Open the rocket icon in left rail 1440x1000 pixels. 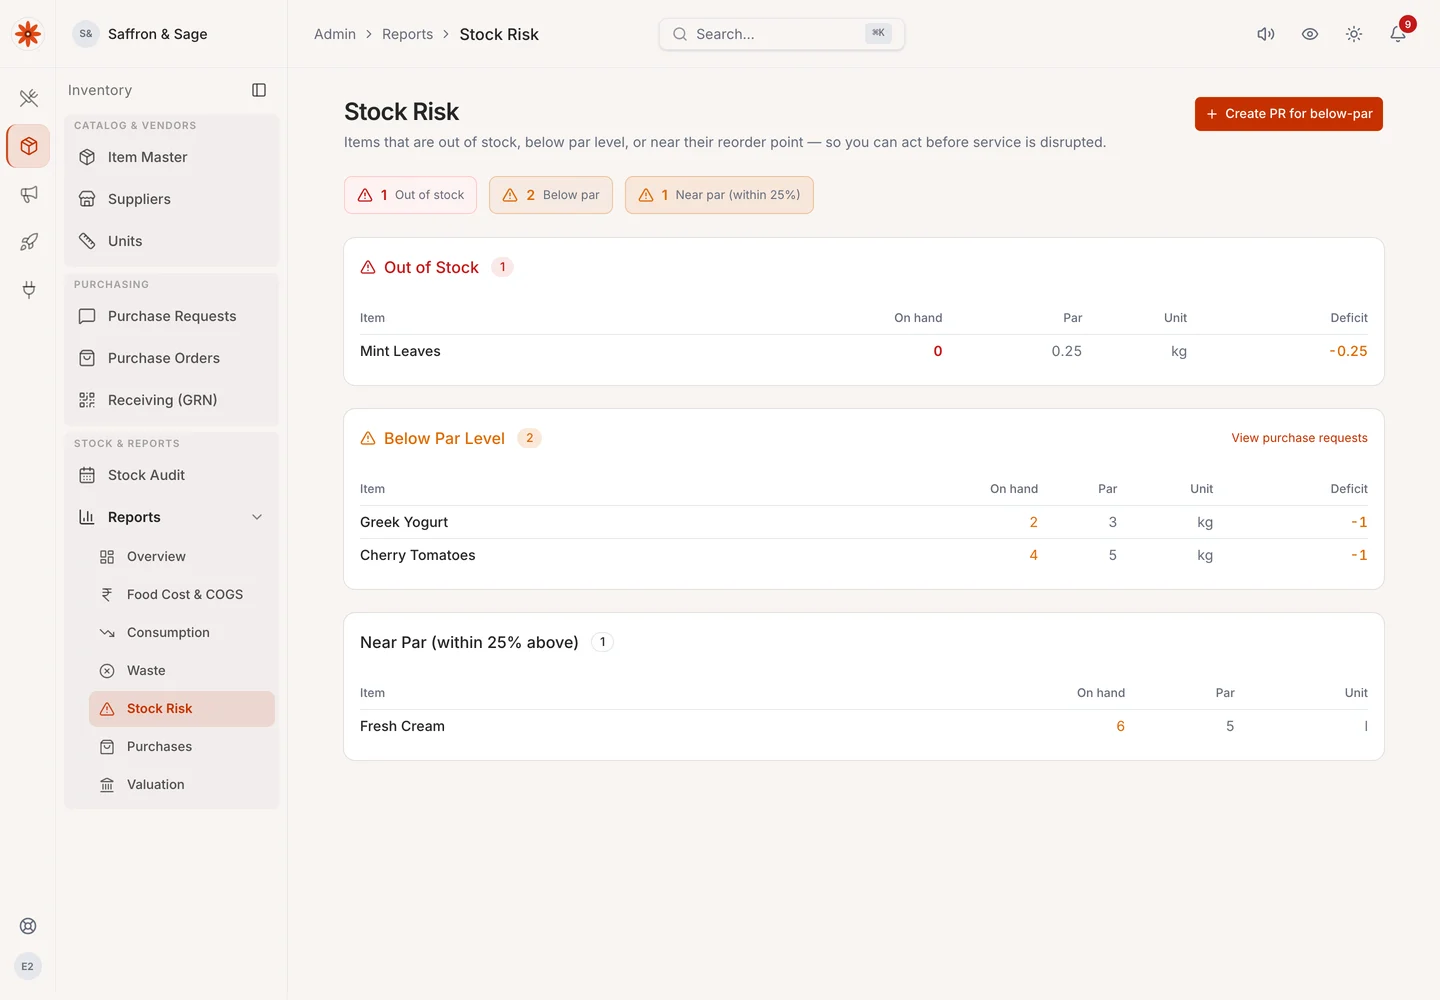pyautogui.click(x=28, y=242)
